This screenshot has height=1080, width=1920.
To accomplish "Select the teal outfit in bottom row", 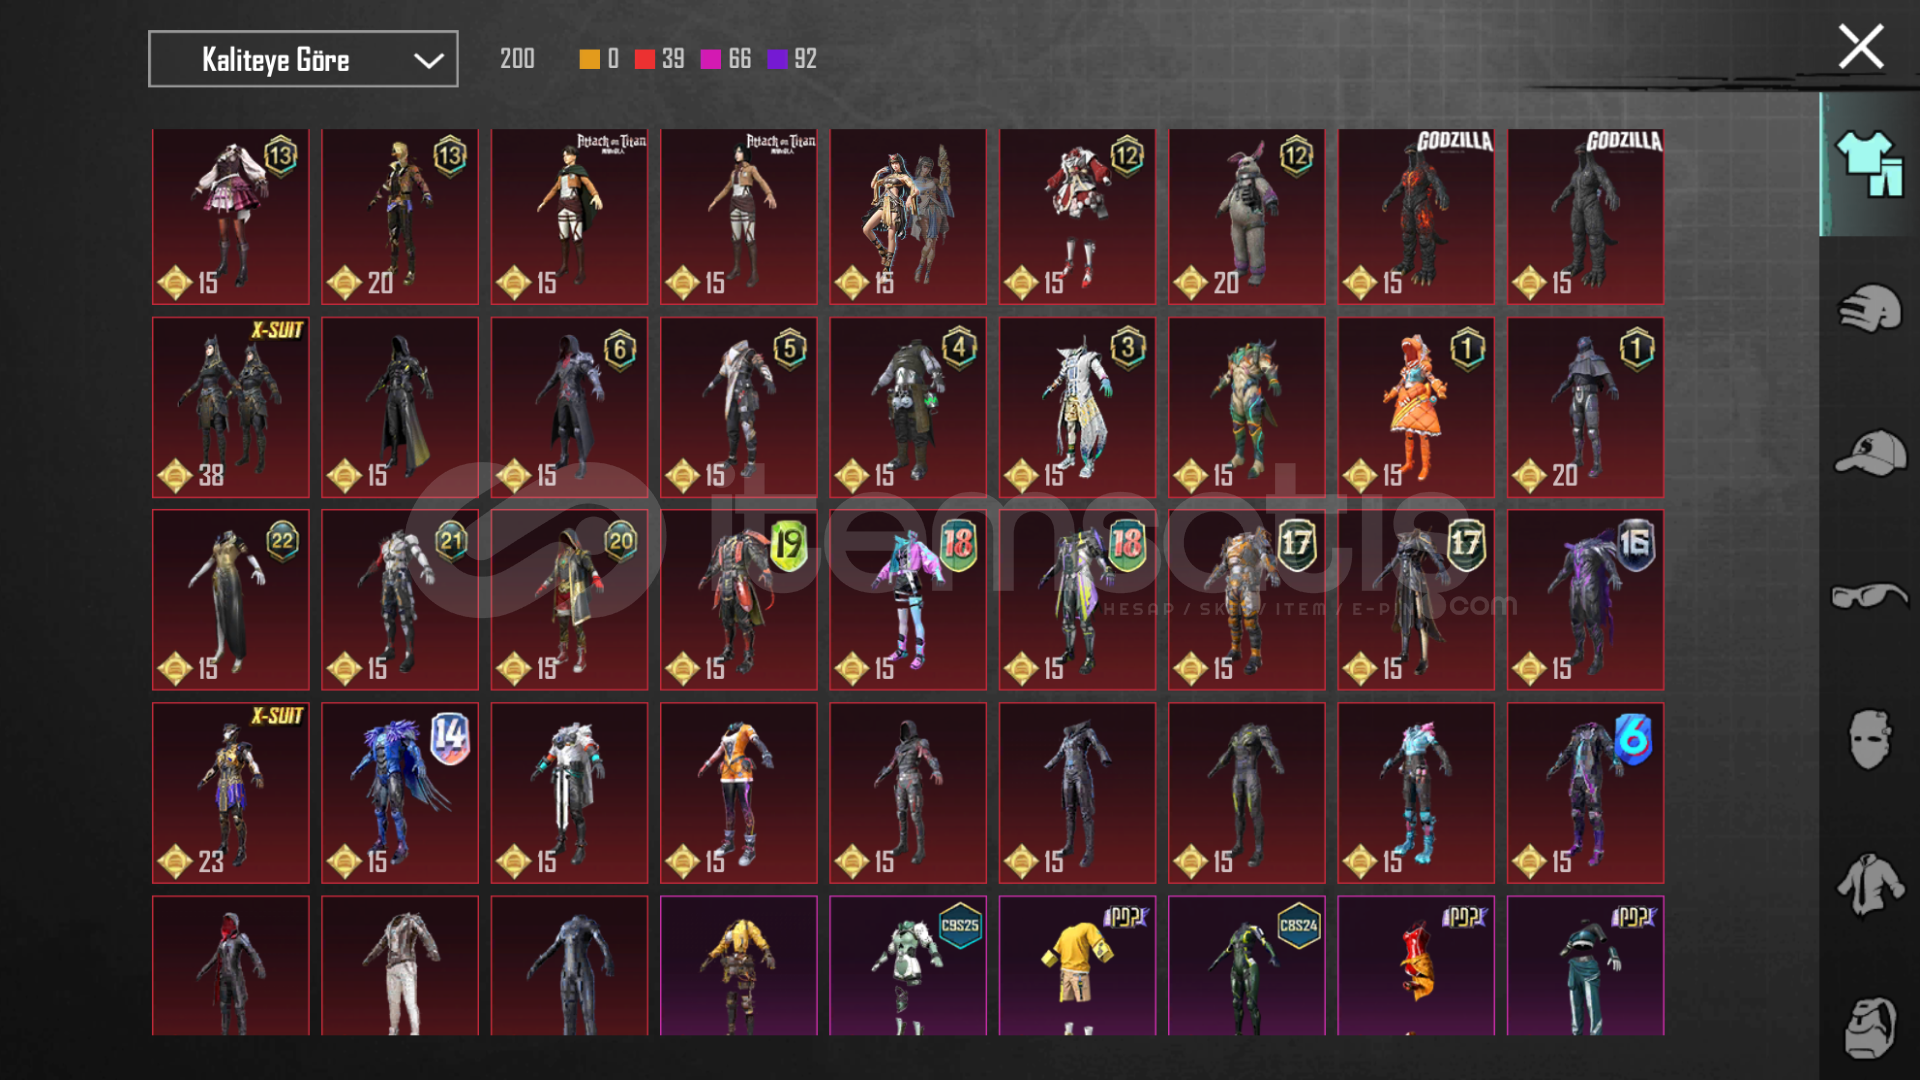I will coord(1585,965).
